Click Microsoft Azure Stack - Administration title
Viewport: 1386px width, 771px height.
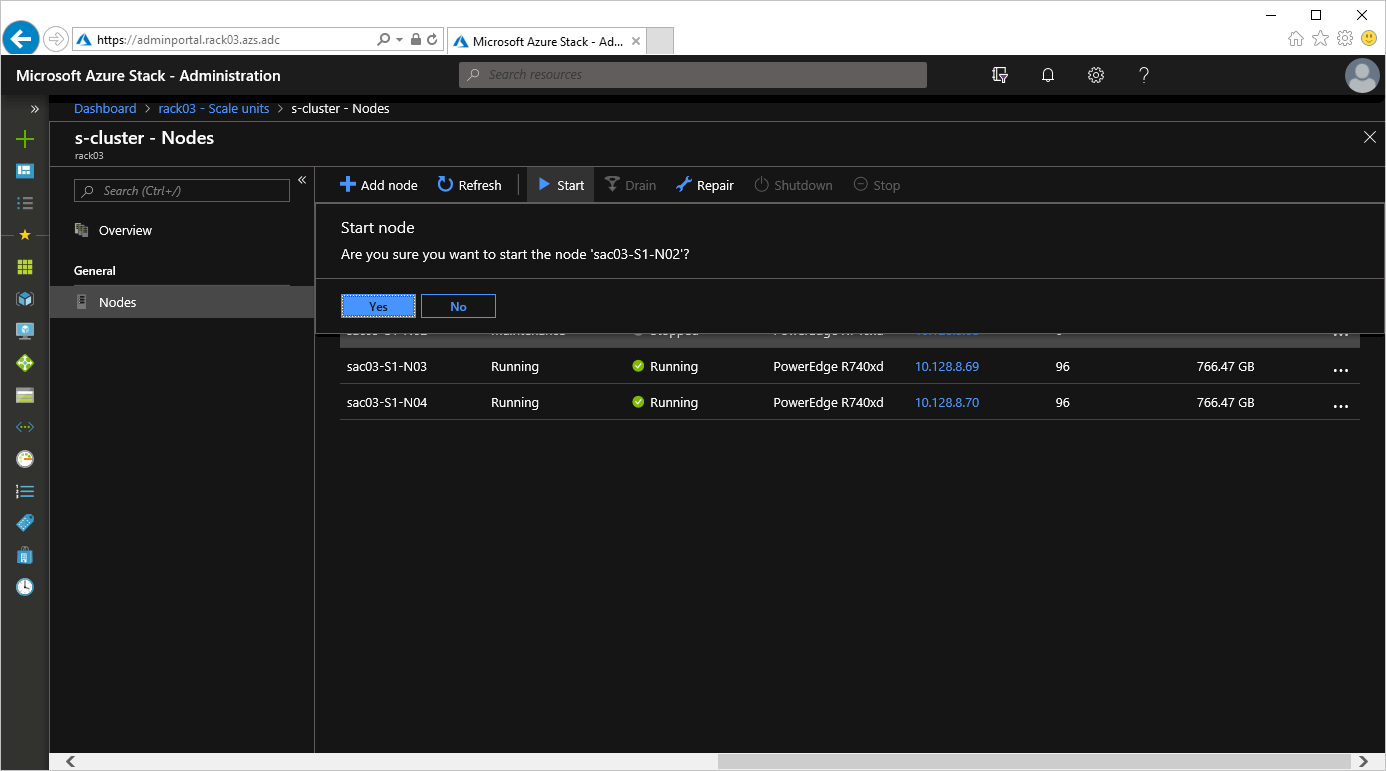pyautogui.click(x=148, y=76)
